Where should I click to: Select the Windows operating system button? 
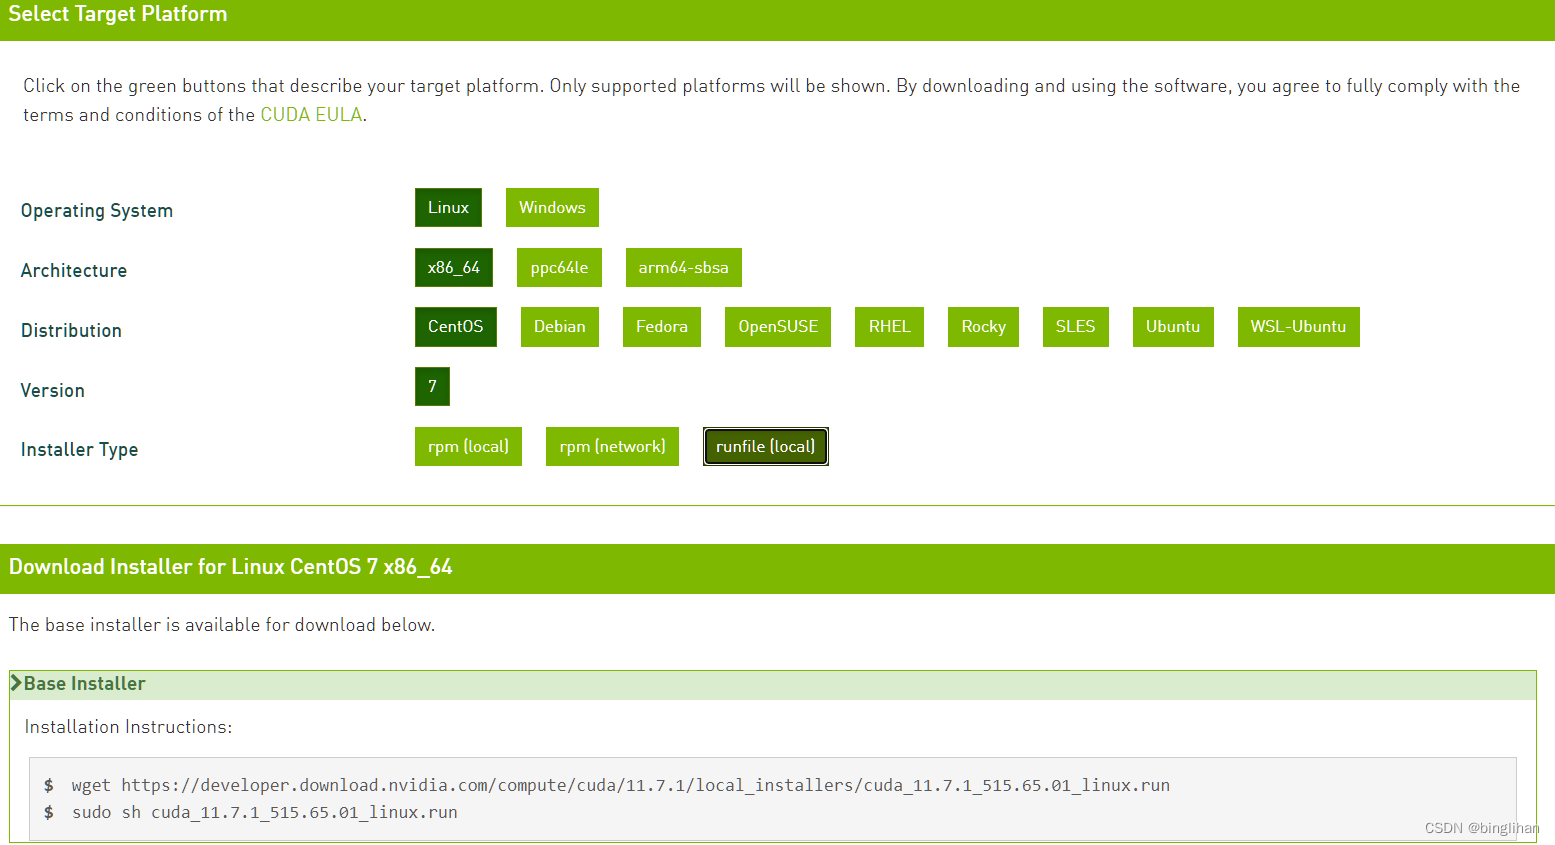(x=552, y=207)
